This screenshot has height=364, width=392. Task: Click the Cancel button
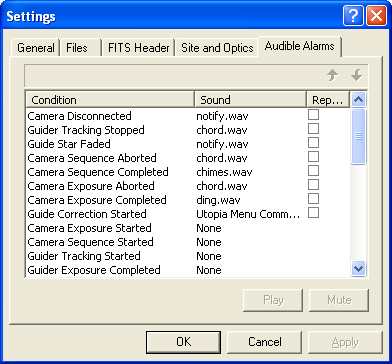point(265,342)
